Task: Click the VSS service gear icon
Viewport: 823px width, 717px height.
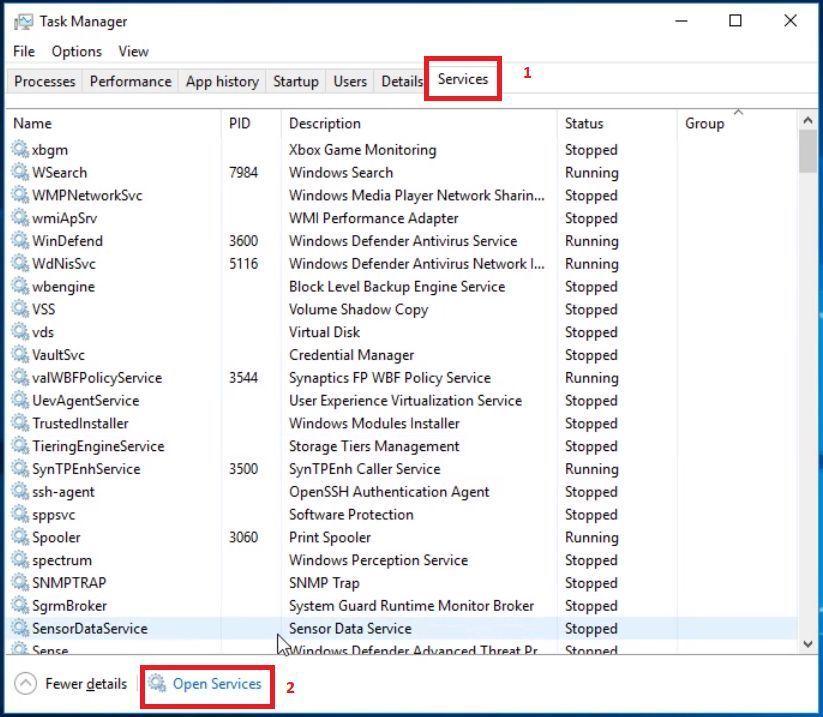Action: point(20,309)
